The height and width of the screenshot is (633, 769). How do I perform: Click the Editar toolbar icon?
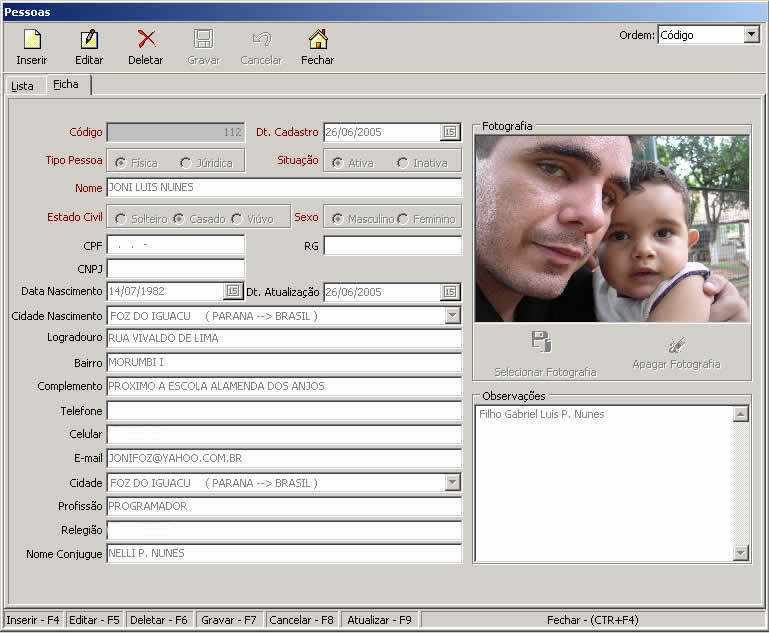click(89, 40)
